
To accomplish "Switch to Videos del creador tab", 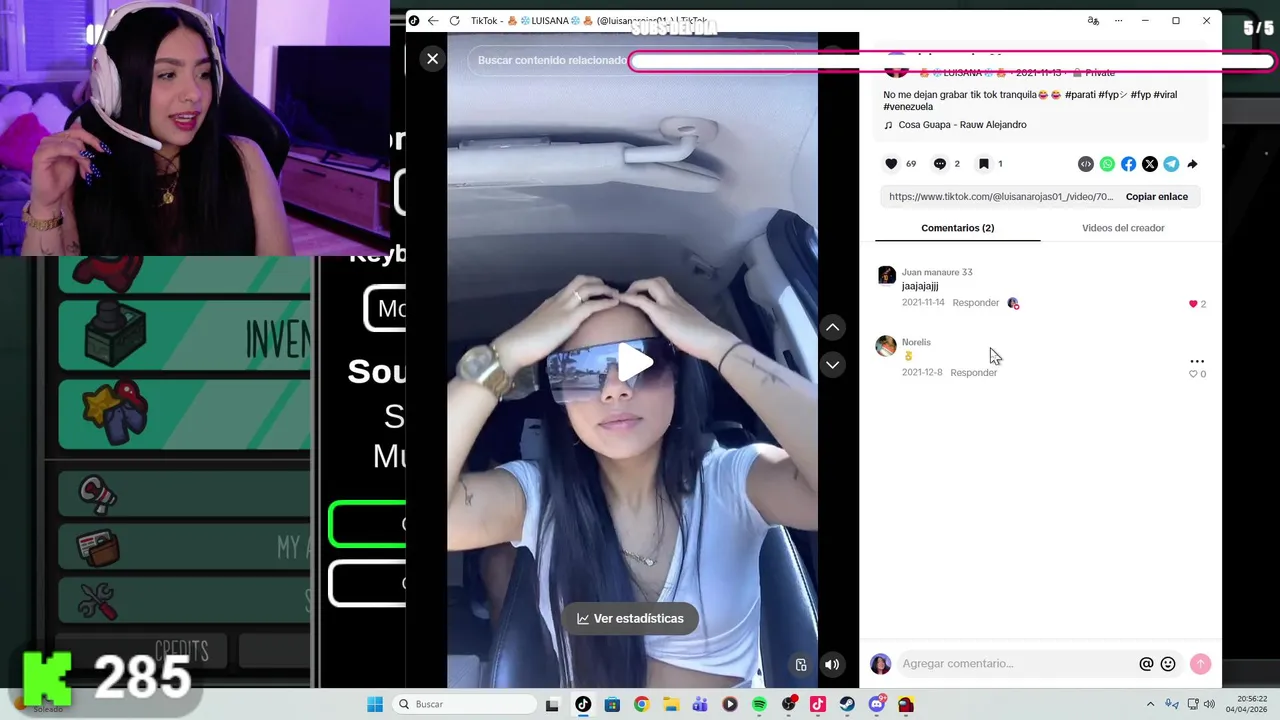I will click(x=1123, y=228).
